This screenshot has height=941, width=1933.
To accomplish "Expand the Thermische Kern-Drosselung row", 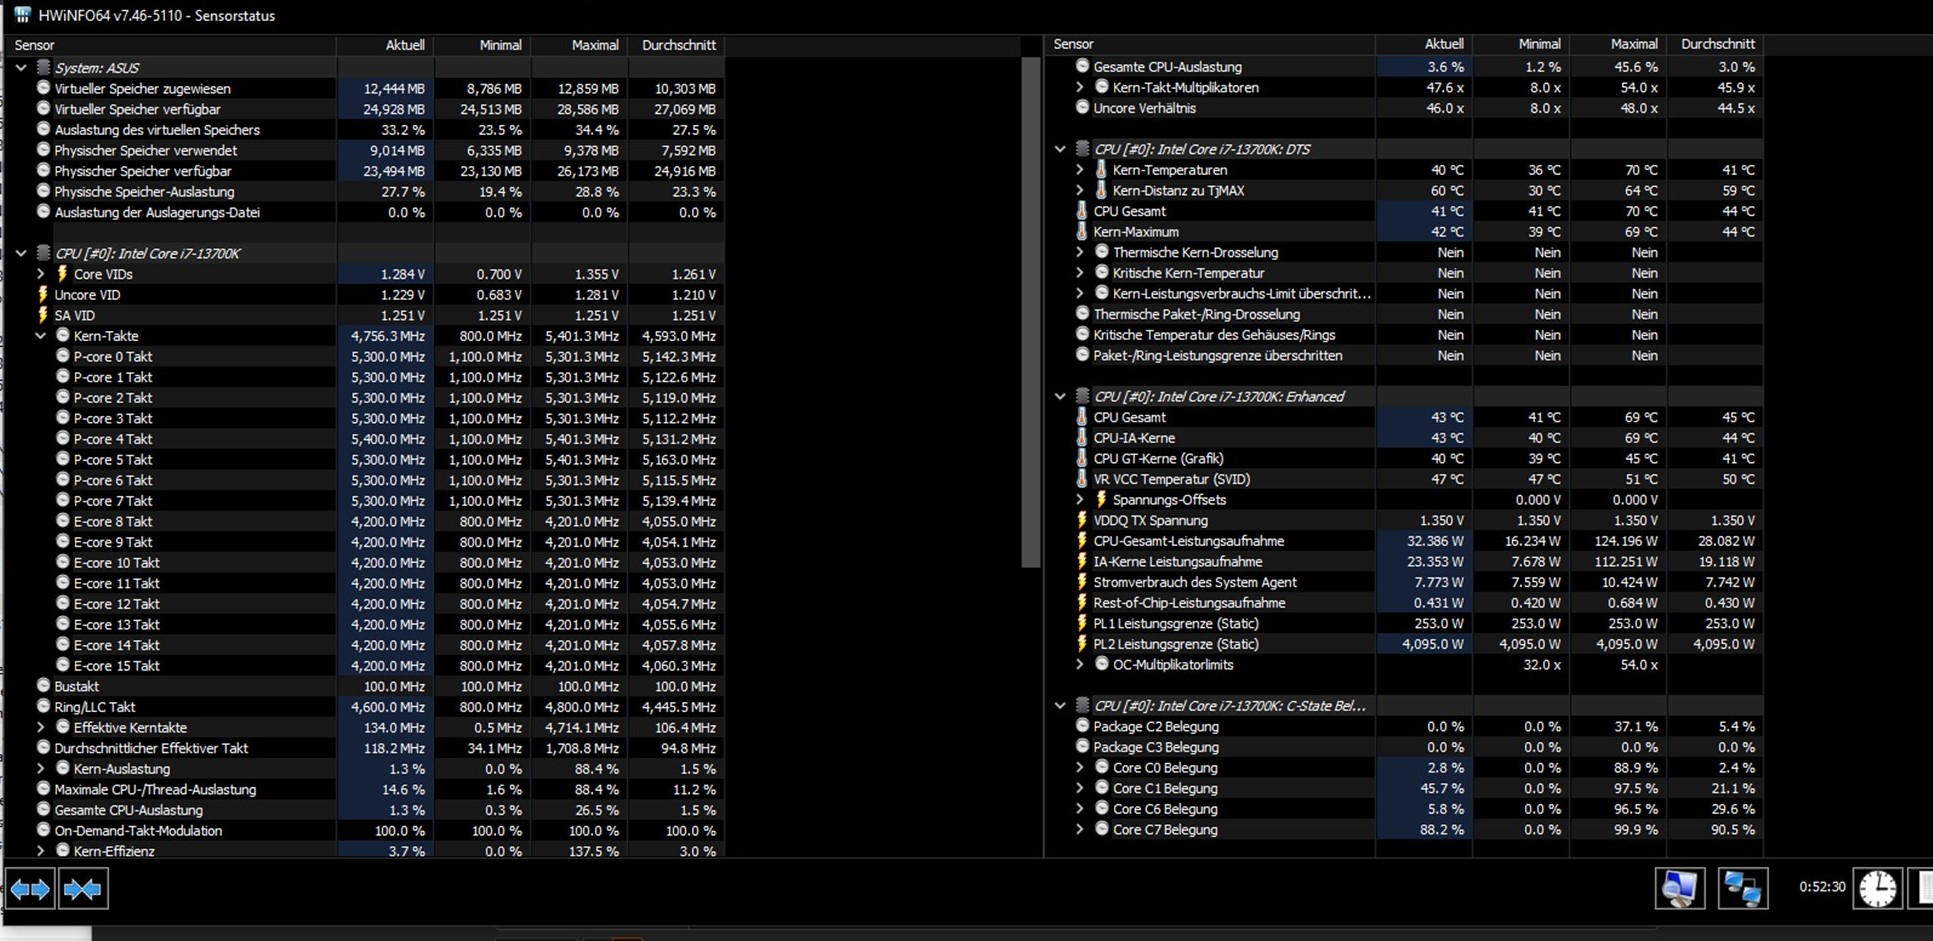I will click(x=1080, y=252).
